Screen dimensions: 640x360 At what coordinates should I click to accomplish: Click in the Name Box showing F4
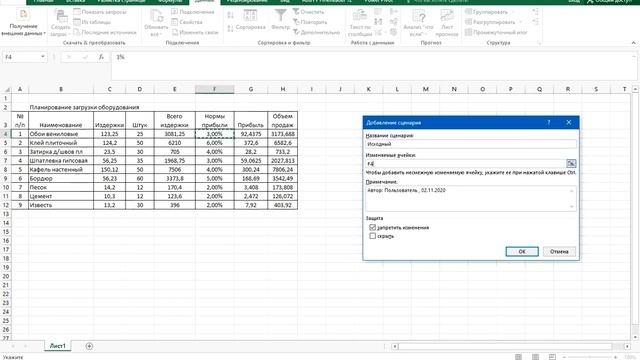click(21, 57)
